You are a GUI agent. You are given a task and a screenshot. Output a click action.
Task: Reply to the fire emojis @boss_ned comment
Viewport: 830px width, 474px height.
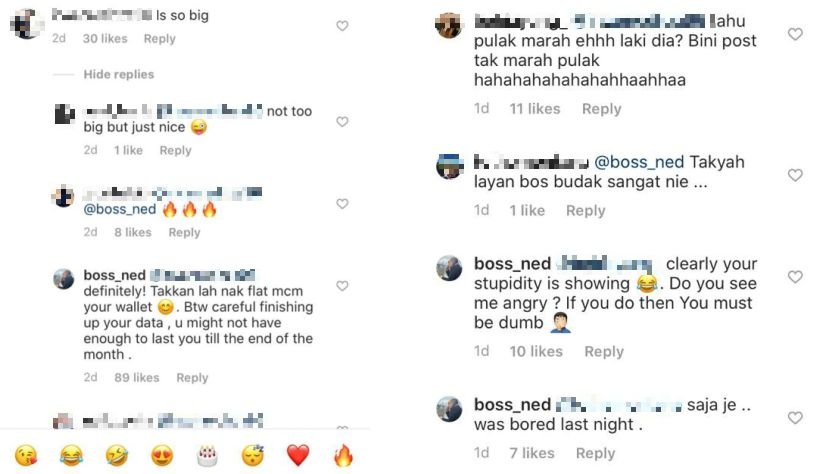(x=184, y=232)
